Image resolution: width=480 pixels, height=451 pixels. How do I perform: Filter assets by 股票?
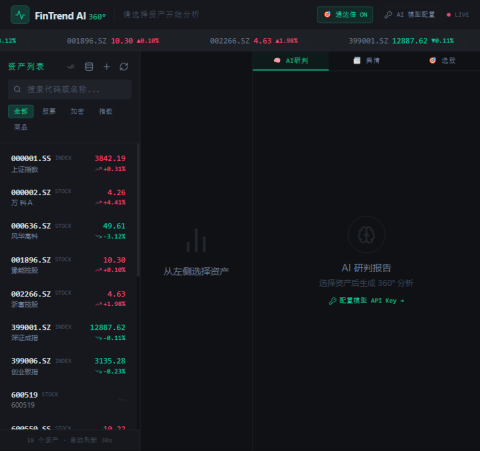(49, 111)
